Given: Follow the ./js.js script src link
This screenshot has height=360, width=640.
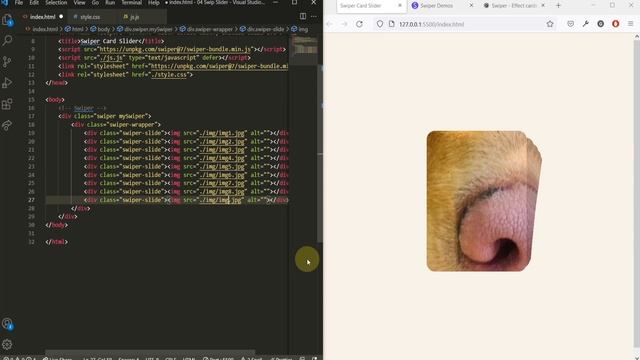Looking at the screenshot, I should coord(111,58).
